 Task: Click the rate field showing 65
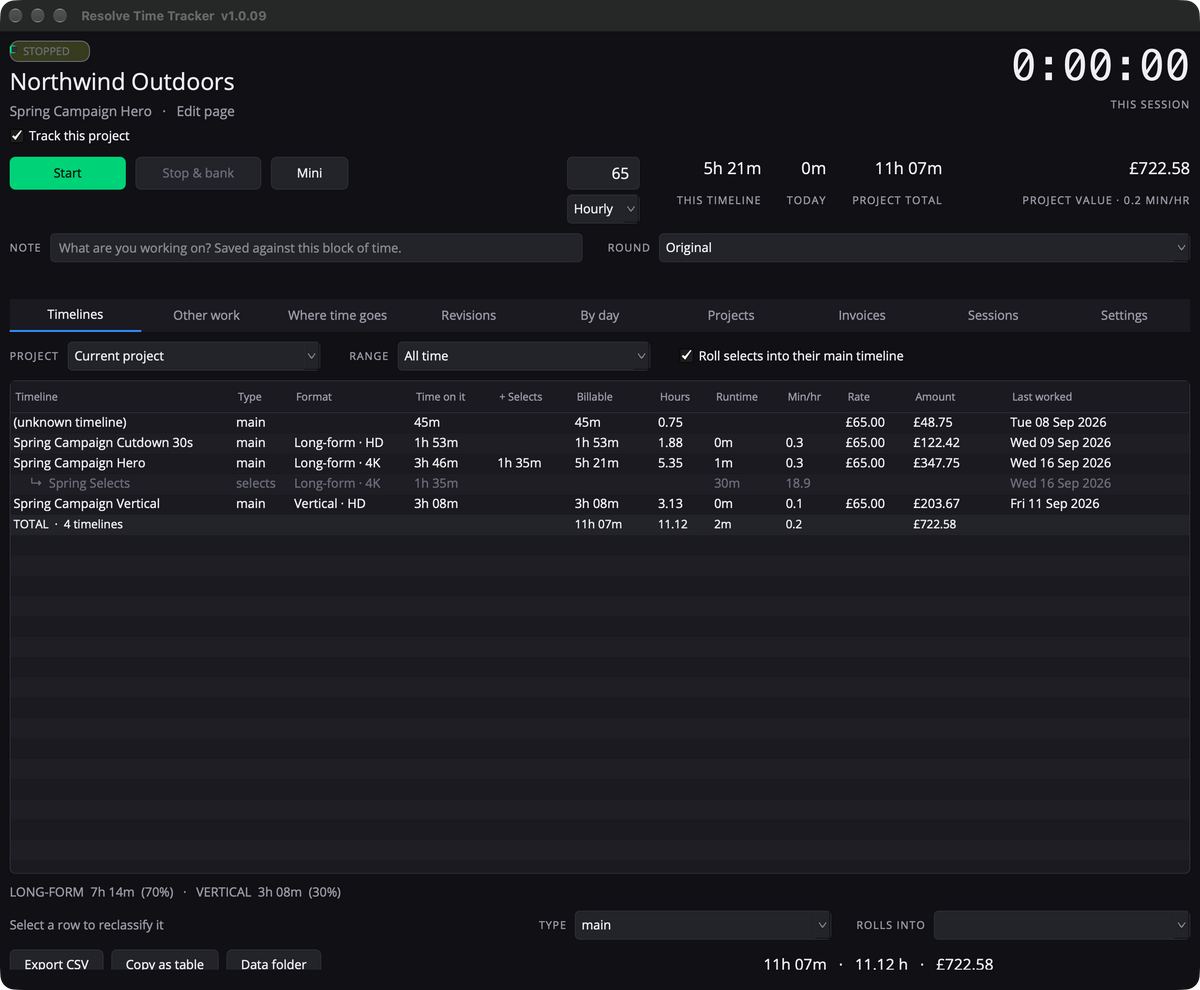click(x=603, y=173)
